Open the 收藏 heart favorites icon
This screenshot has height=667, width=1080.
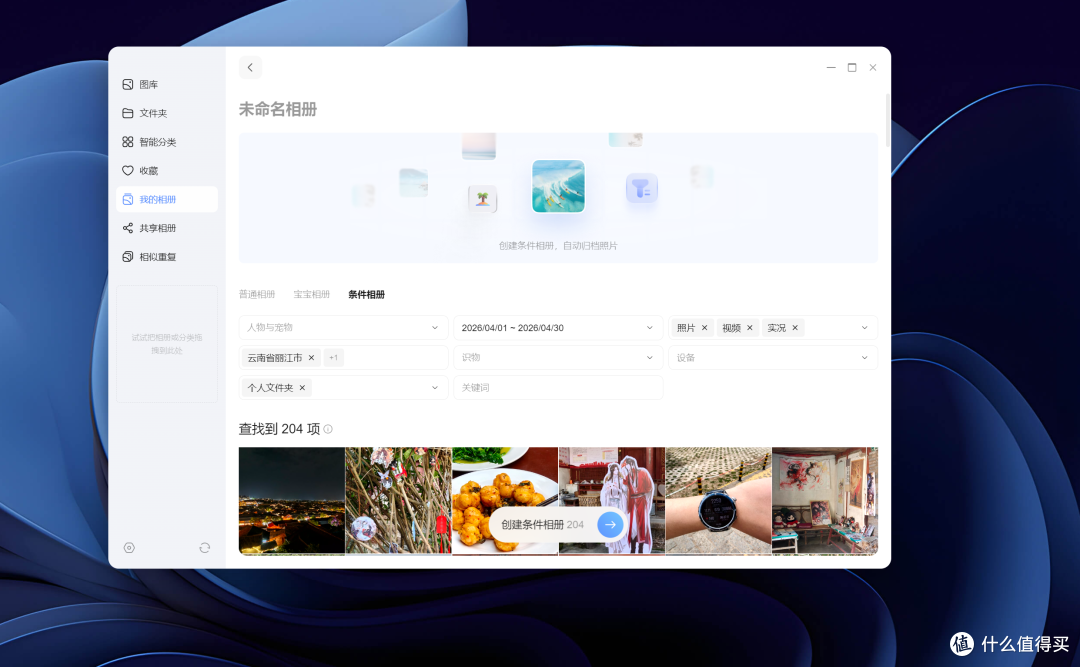(x=127, y=170)
